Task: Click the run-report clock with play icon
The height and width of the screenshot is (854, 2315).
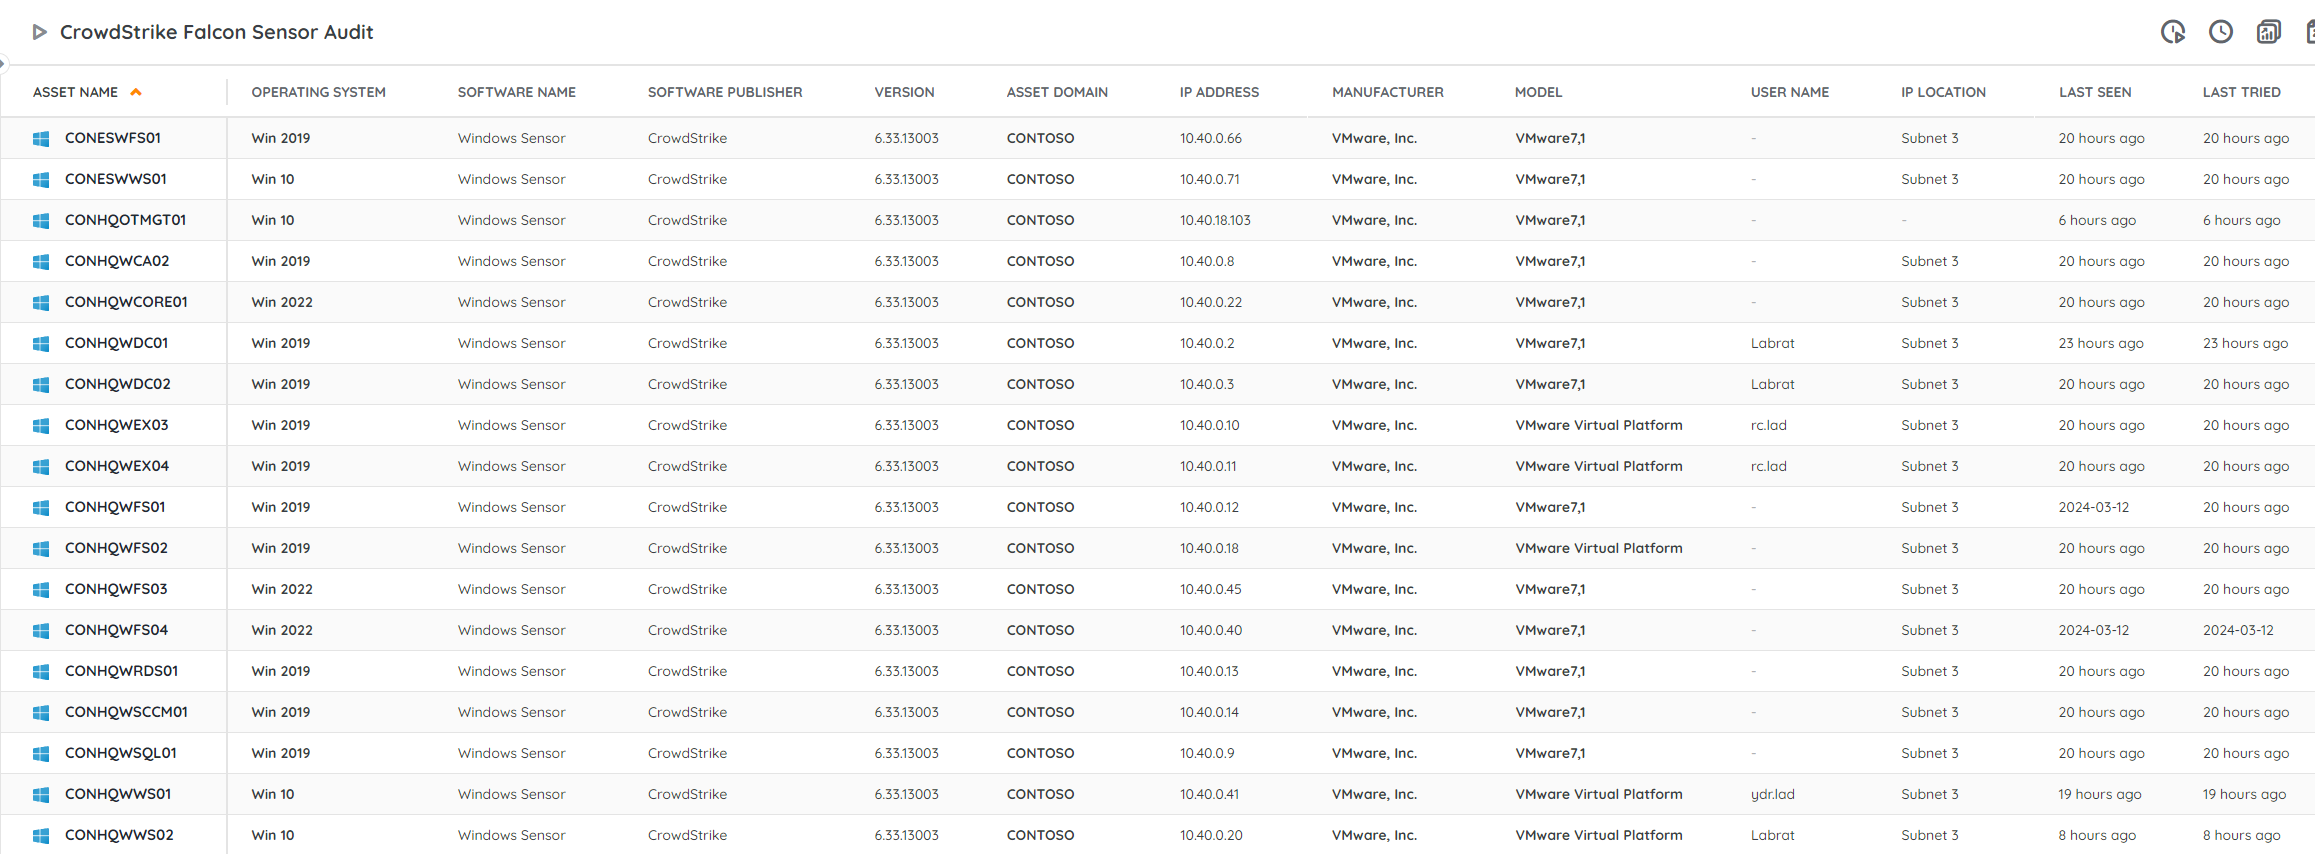Action: point(2173,32)
